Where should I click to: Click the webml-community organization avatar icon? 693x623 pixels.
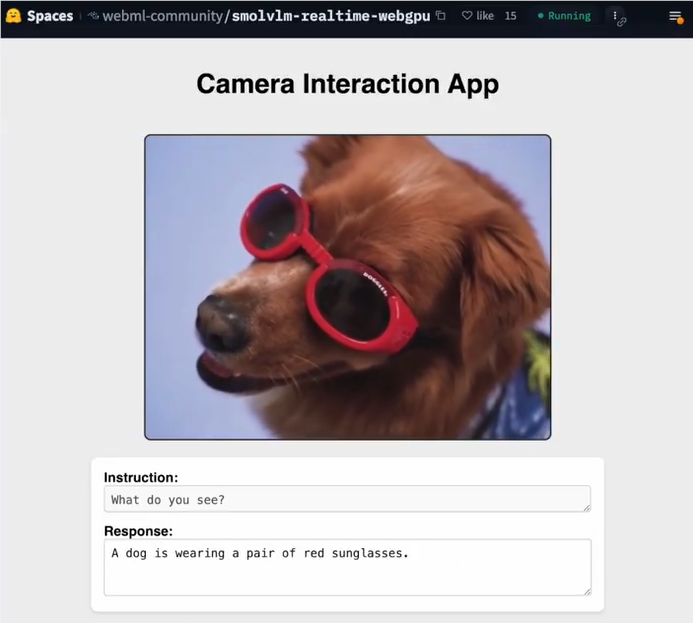[94, 16]
